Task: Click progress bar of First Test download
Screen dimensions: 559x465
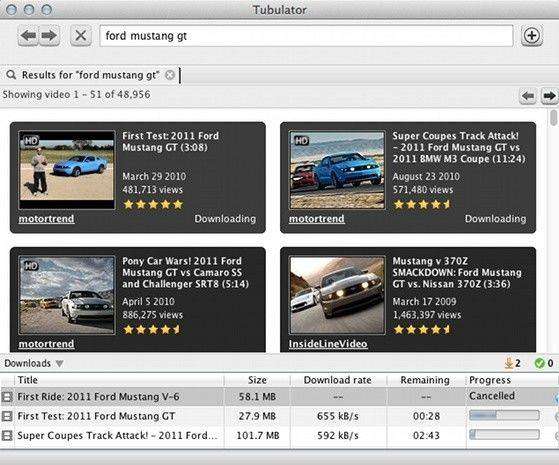Action: (504, 415)
